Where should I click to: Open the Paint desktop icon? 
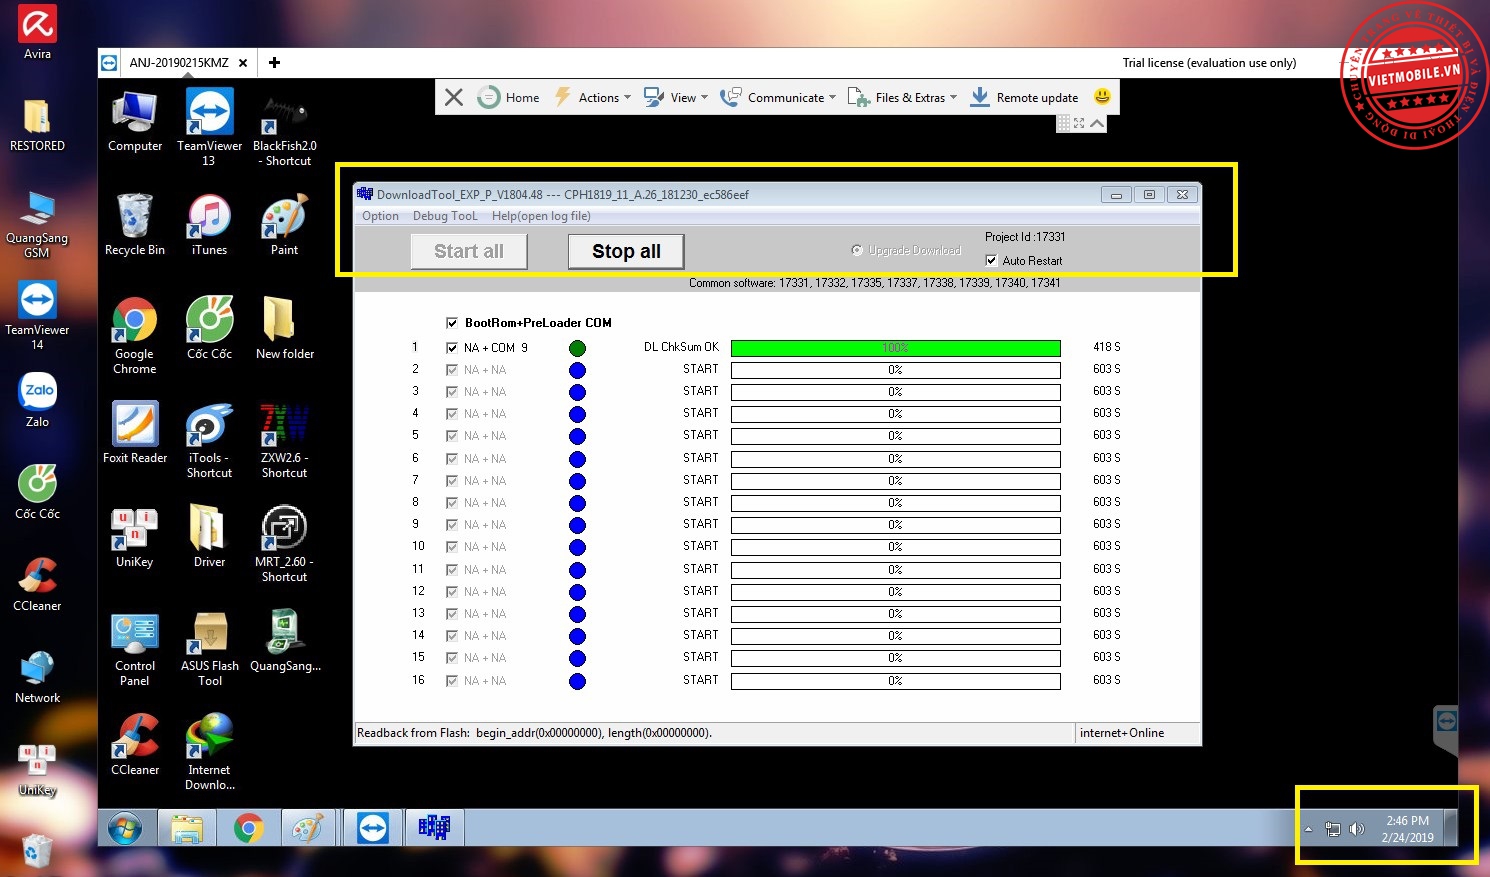click(x=285, y=225)
